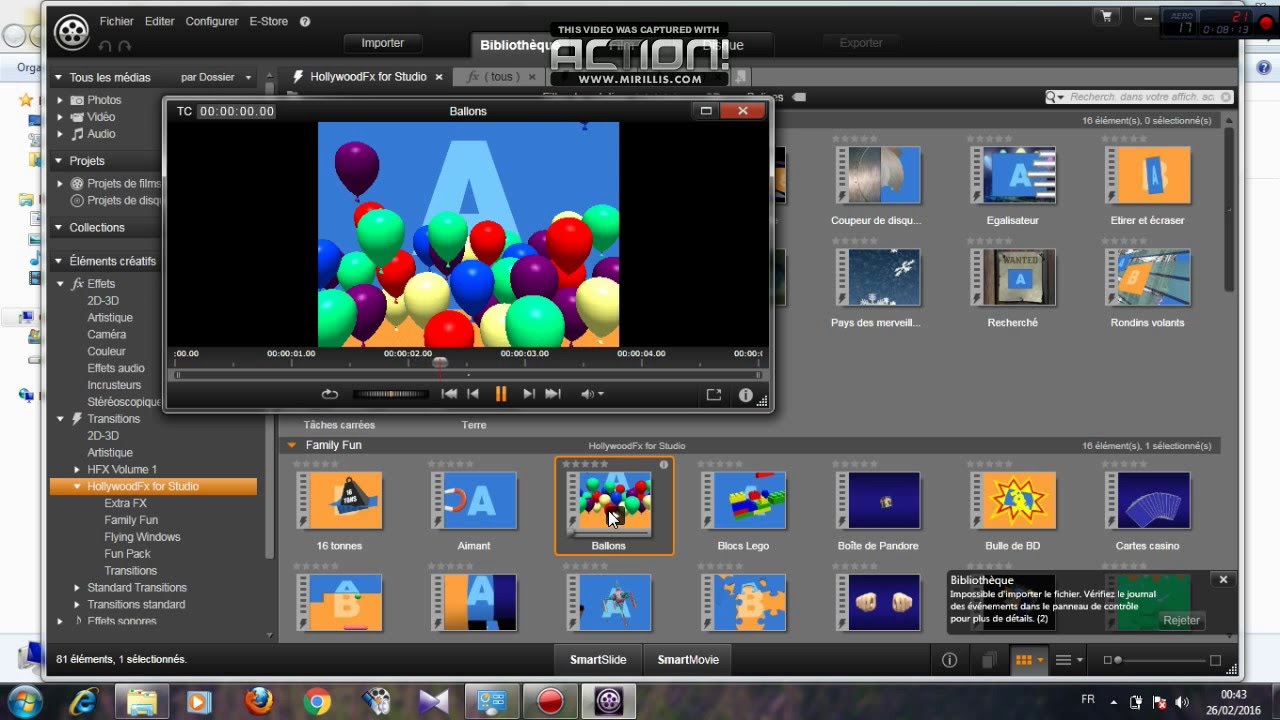Step forward one frame in preview
Screen dimensions: 1280x720
click(528, 394)
